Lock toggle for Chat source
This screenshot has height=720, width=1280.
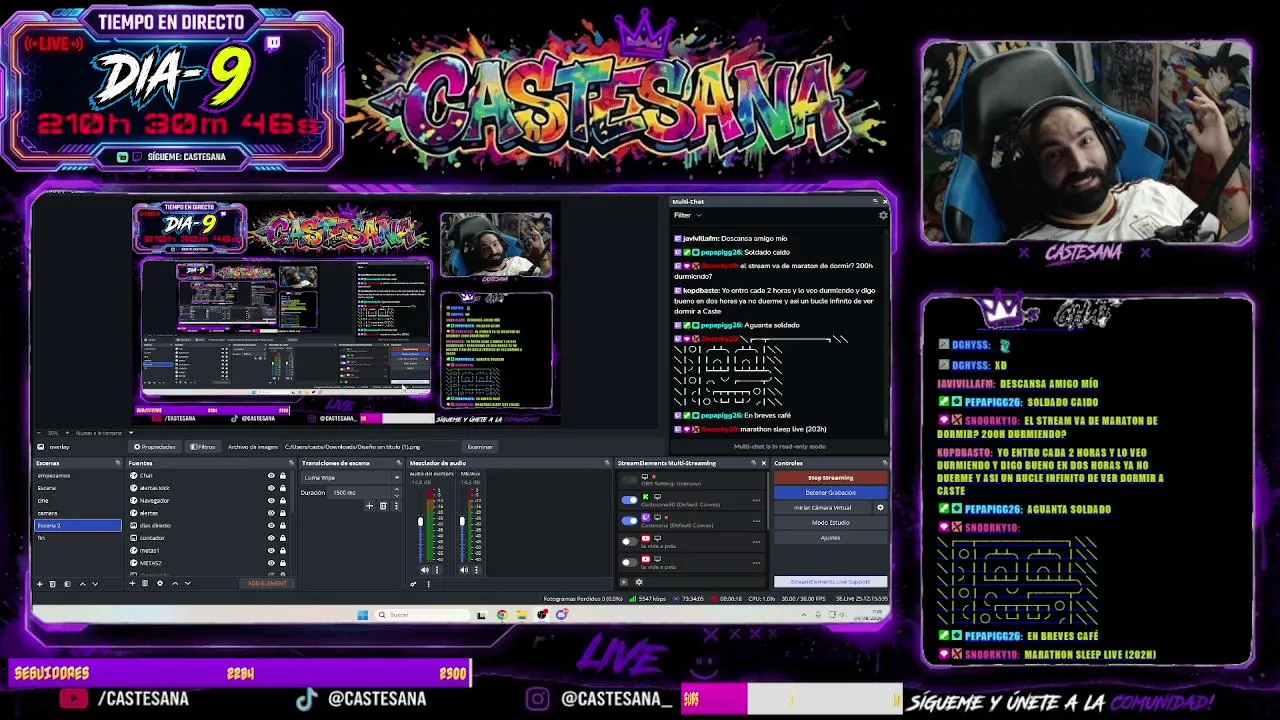283,476
